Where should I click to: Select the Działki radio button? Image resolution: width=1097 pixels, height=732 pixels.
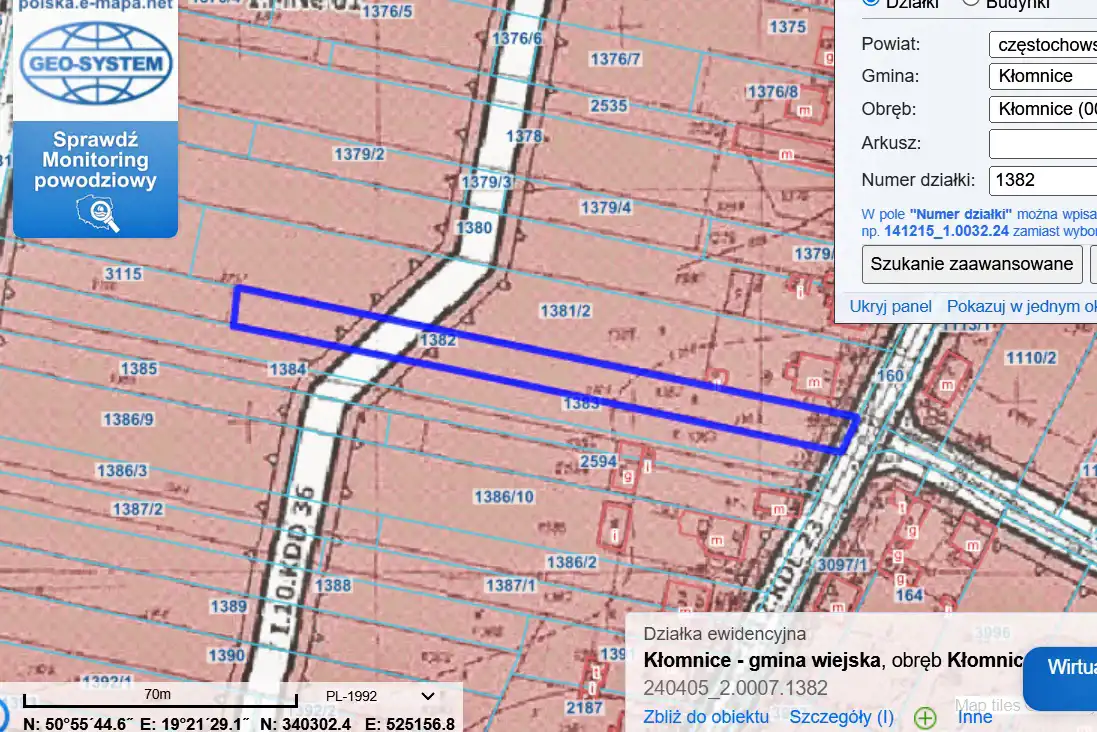[x=870, y=2]
